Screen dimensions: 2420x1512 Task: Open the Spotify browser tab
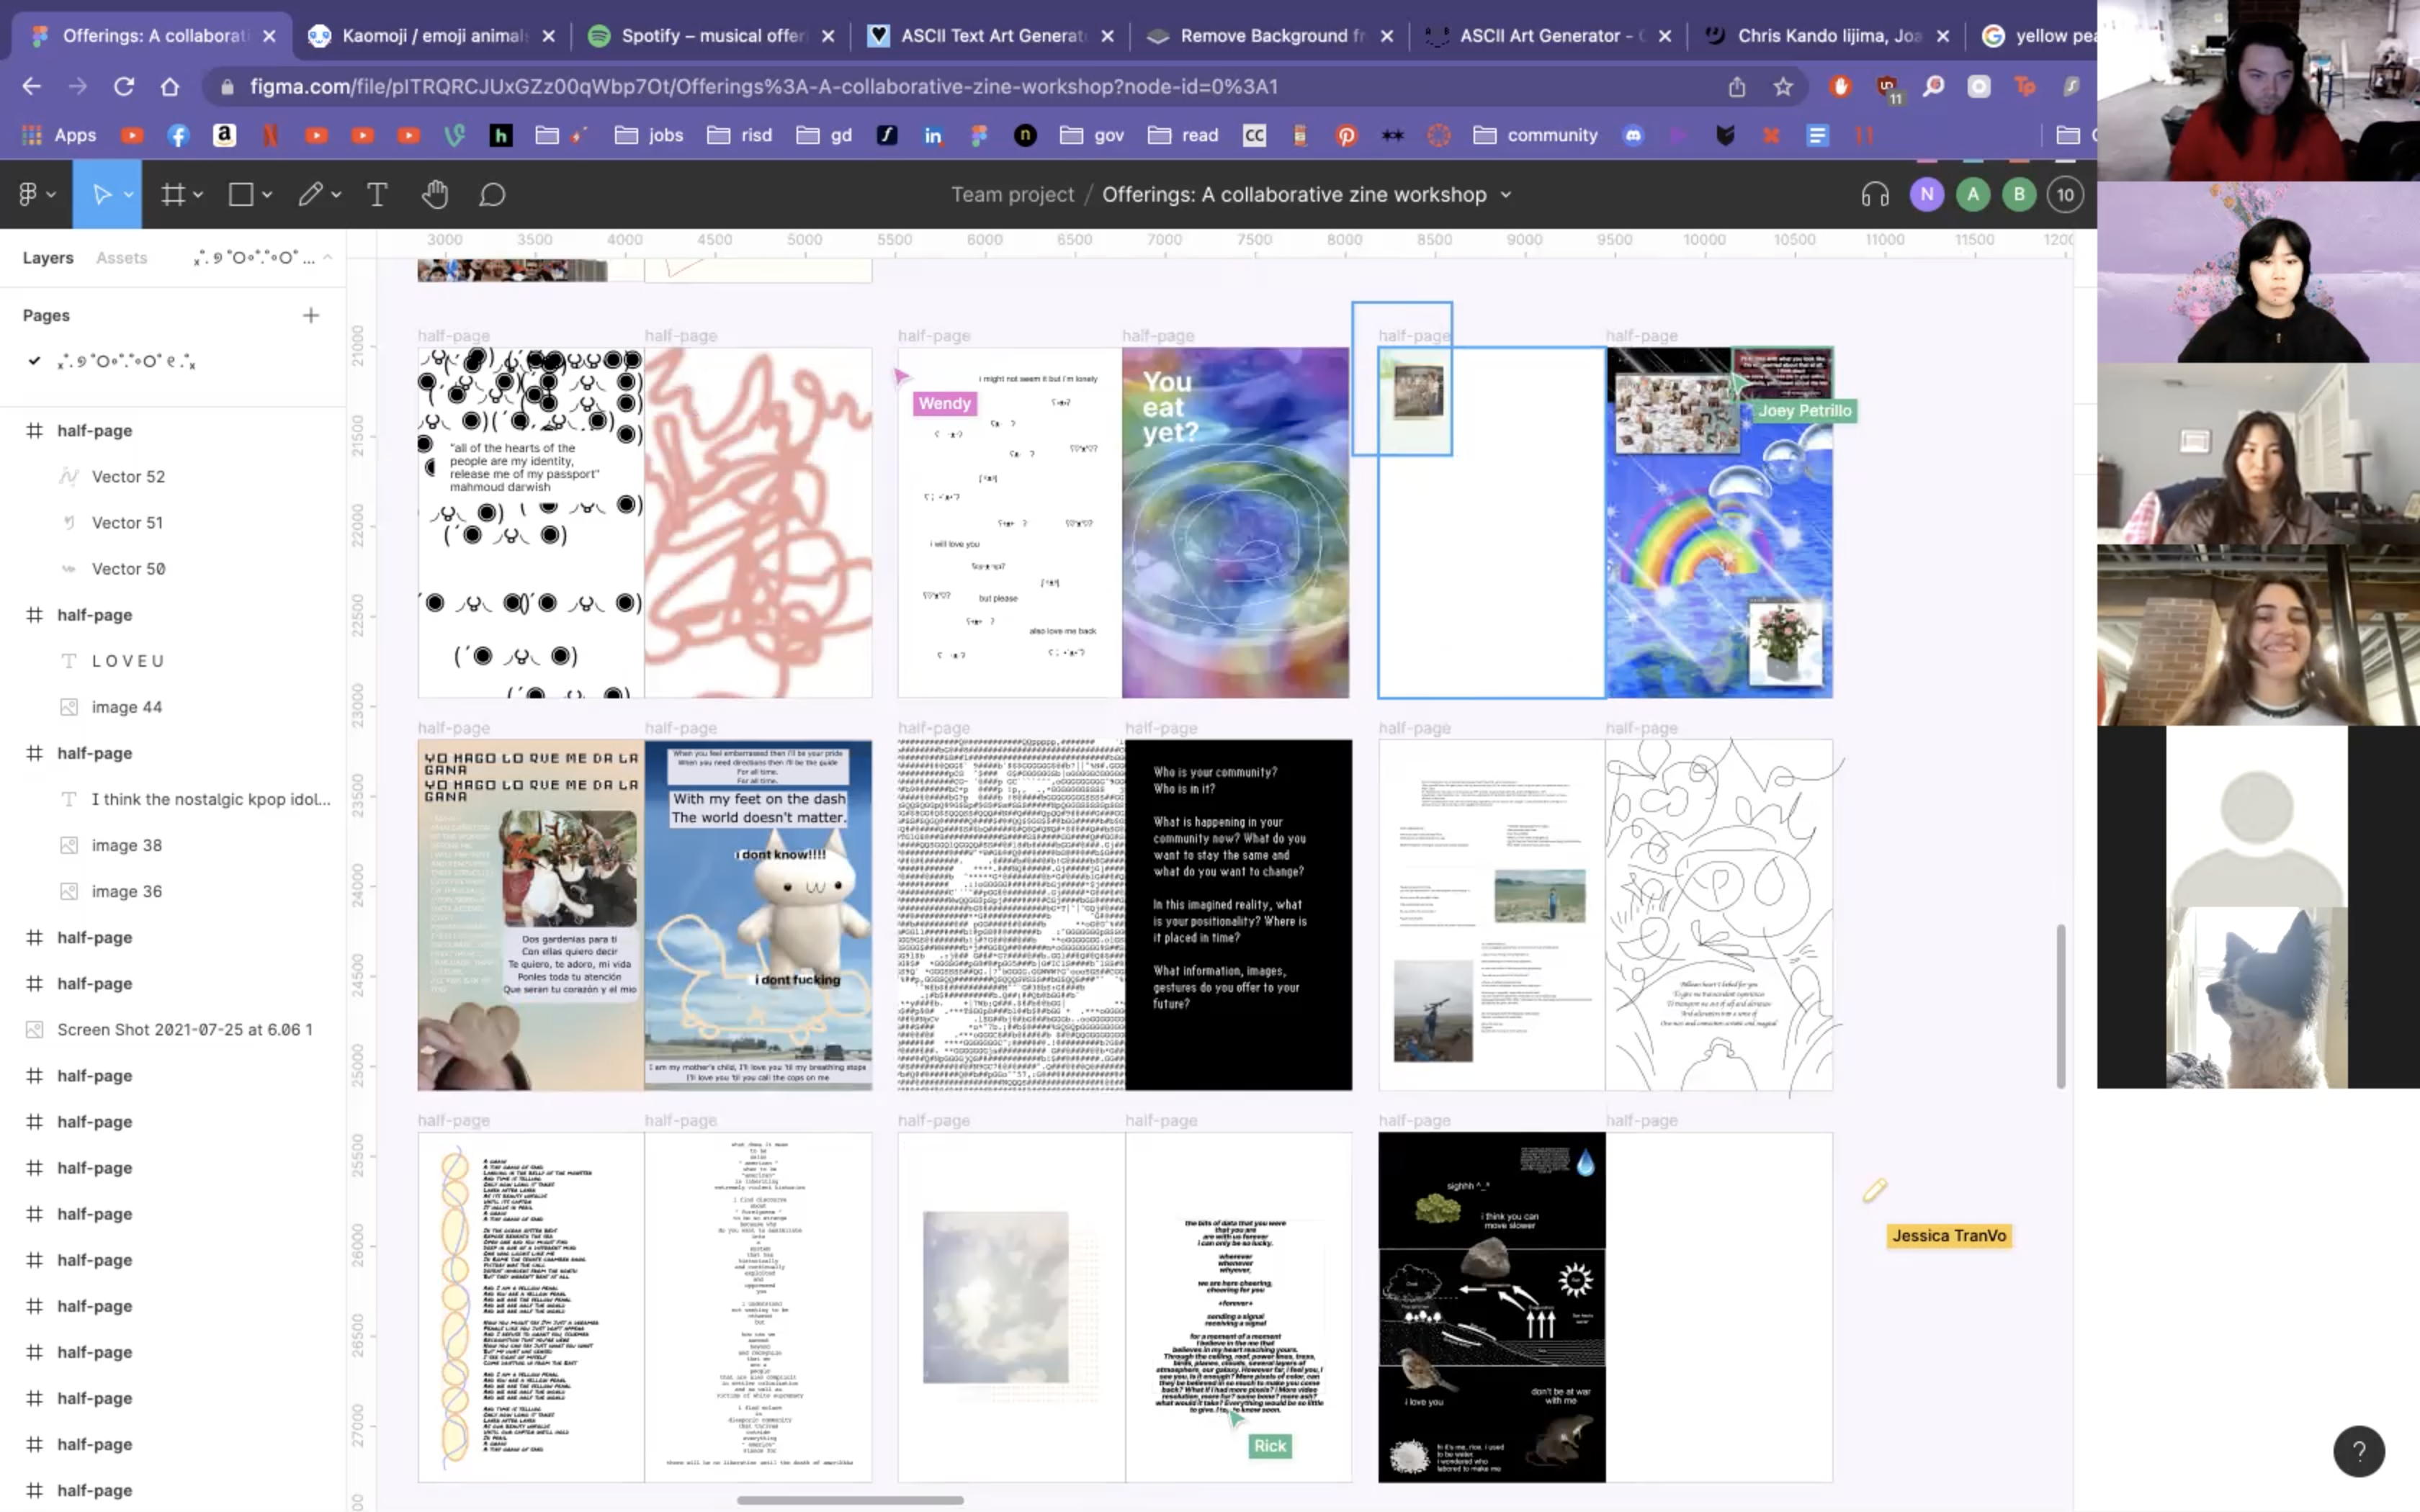click(711, 36)
